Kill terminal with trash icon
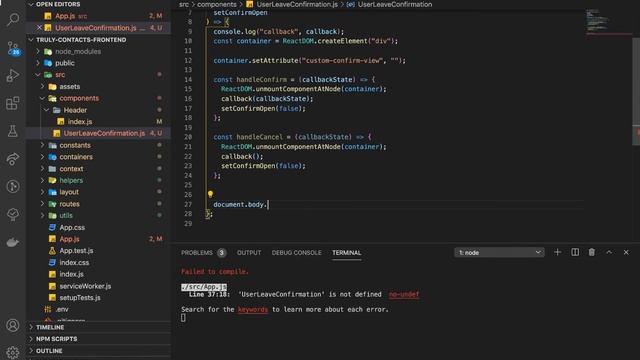The width and height of the screenshot is (640, 360). point(591,252)
